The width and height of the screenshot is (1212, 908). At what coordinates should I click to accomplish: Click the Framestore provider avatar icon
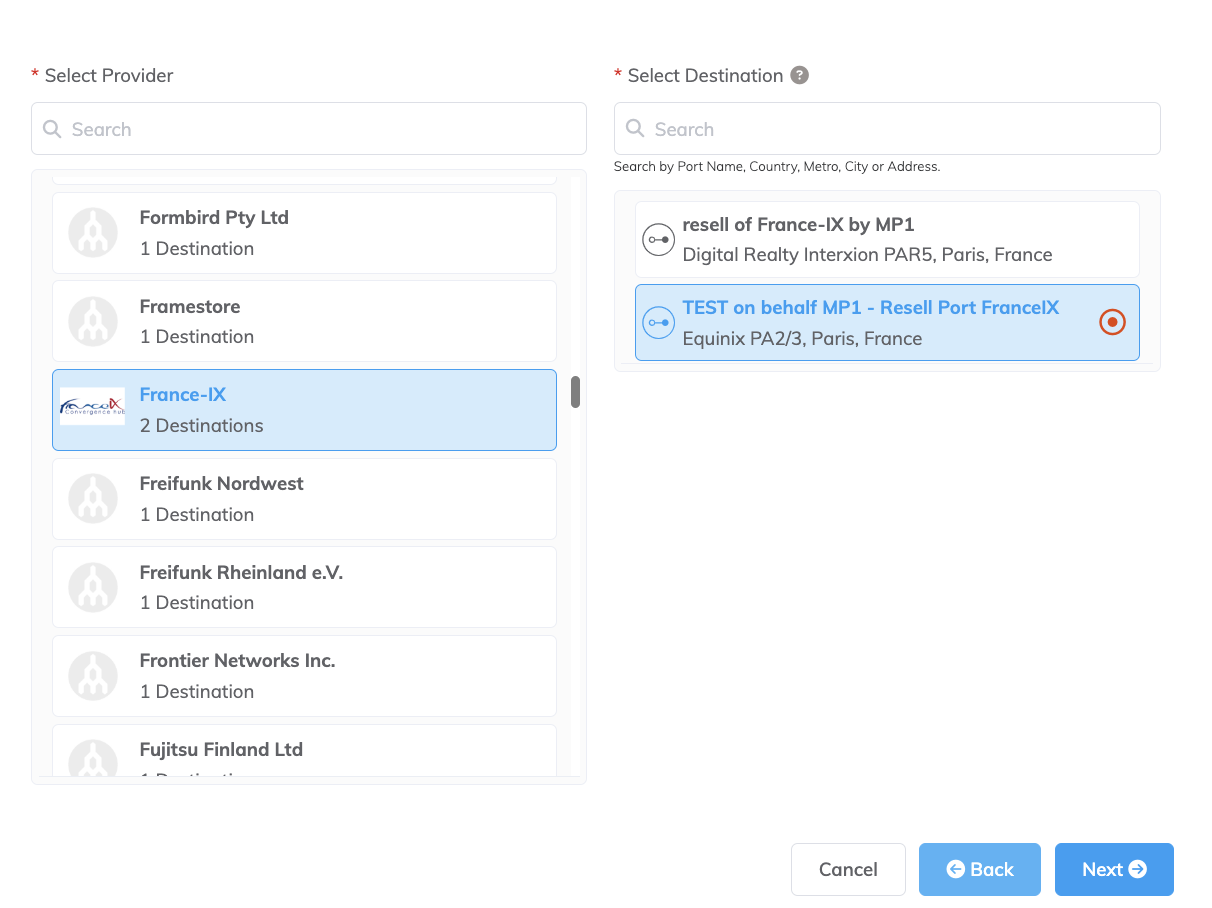coord(92,321)
